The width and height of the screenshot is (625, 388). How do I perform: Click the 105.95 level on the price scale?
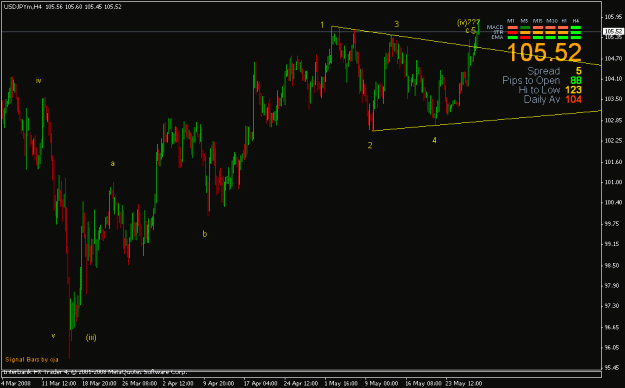coord(613,17)
